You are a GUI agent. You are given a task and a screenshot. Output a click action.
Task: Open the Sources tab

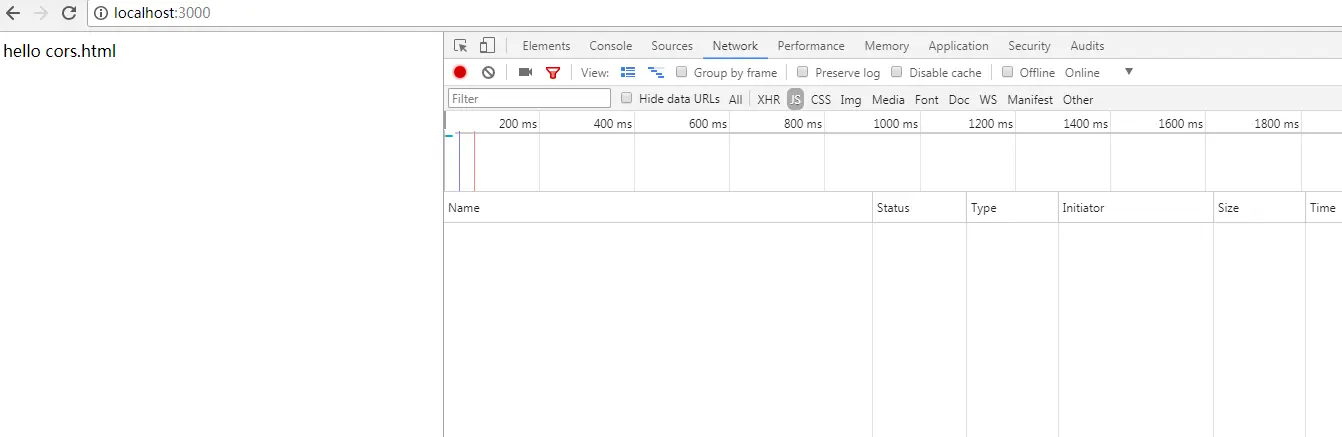[x=672, y=46]
